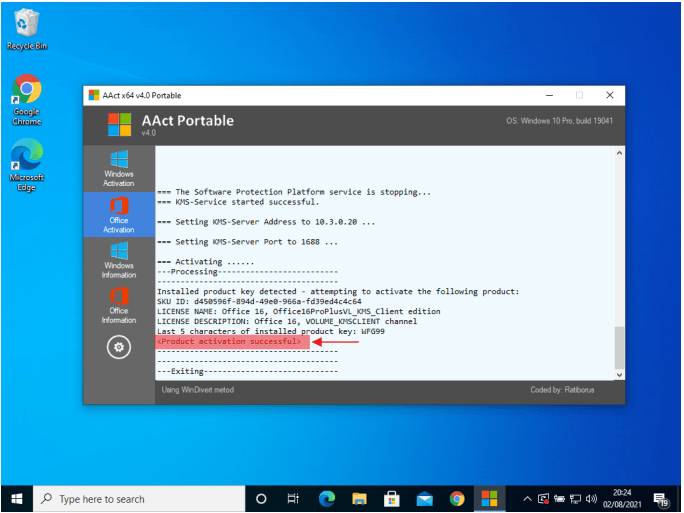Click 'Setting KMS-Server Address to 10.3.0.20' line

tap(266, 222)
